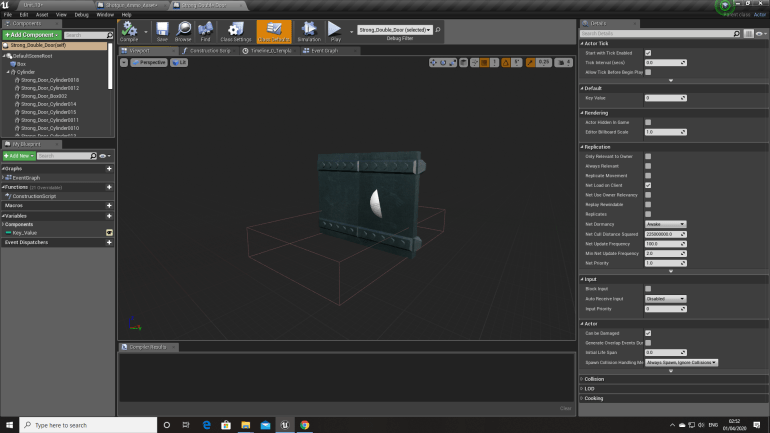
Task: Play the level in editor
Action: tap(335, 31)
